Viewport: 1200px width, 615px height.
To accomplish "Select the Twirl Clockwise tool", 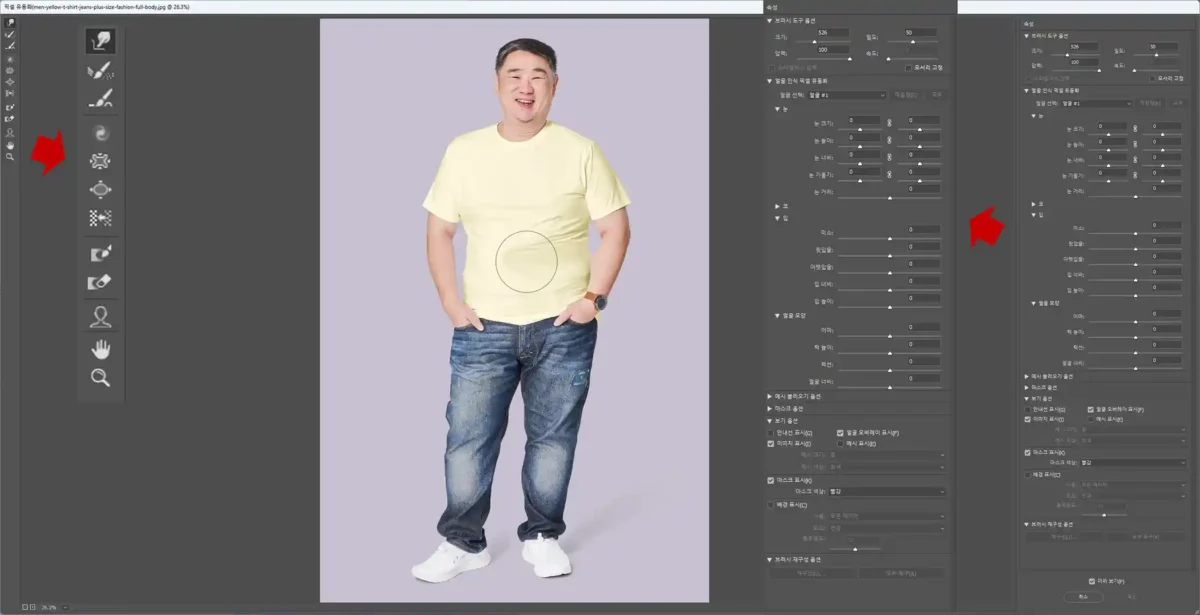I will point(100,131).
